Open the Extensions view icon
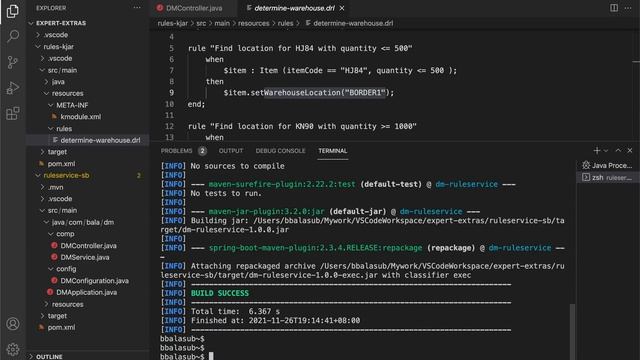This screenshot has width=640, height=360. [13, 113]
